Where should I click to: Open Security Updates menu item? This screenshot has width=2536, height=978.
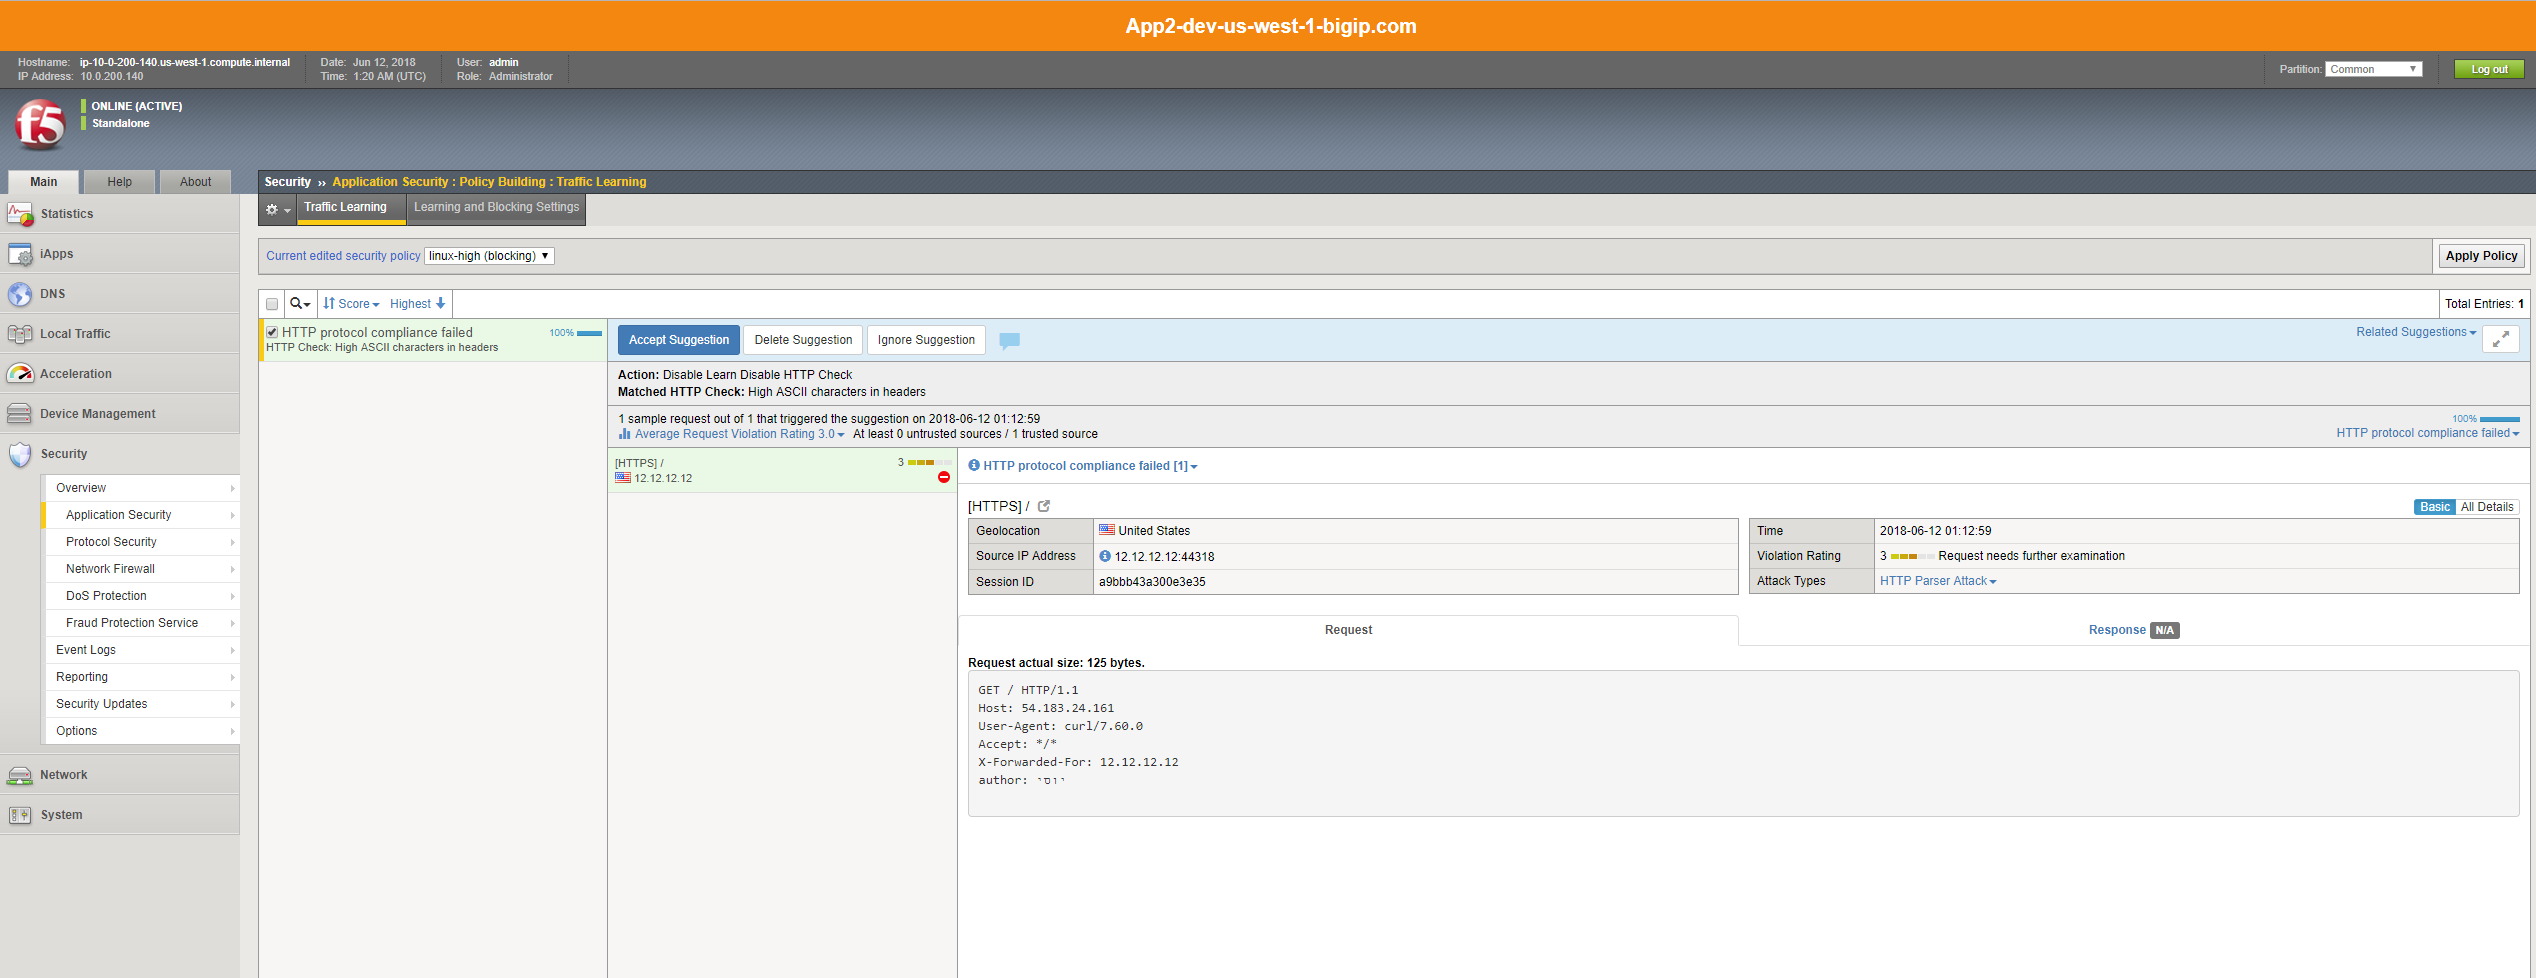[x=142, y=704]
